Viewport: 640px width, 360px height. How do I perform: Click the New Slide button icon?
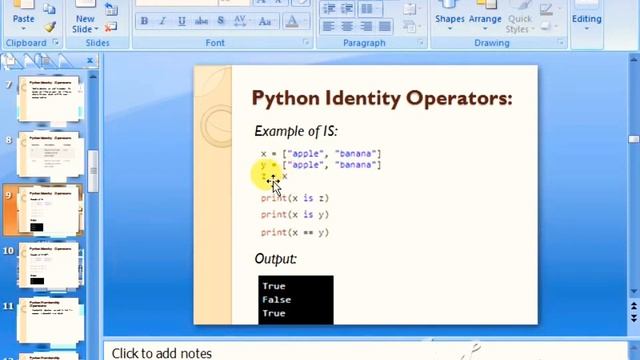point(86,5)
